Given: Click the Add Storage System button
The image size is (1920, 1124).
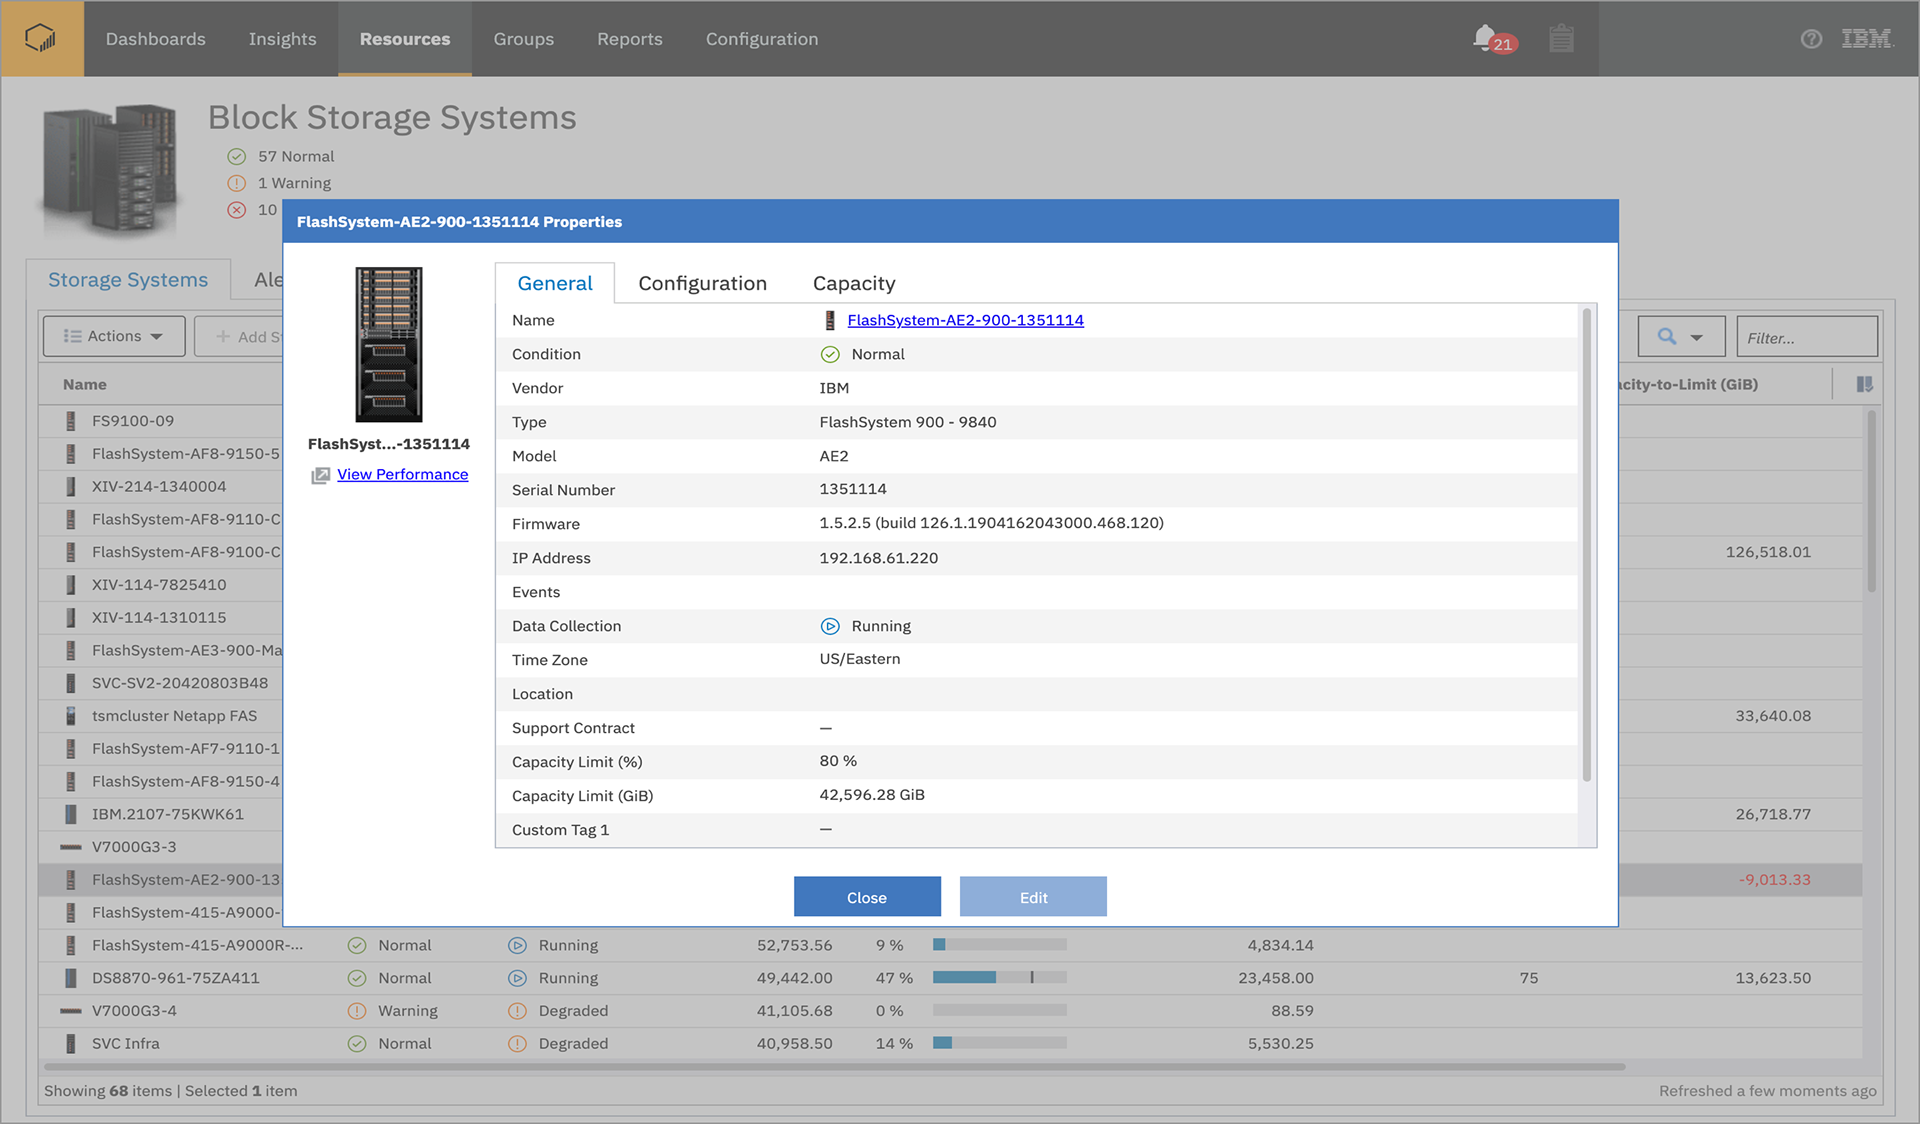Looking at the screenshot, I should click(240, 336).
